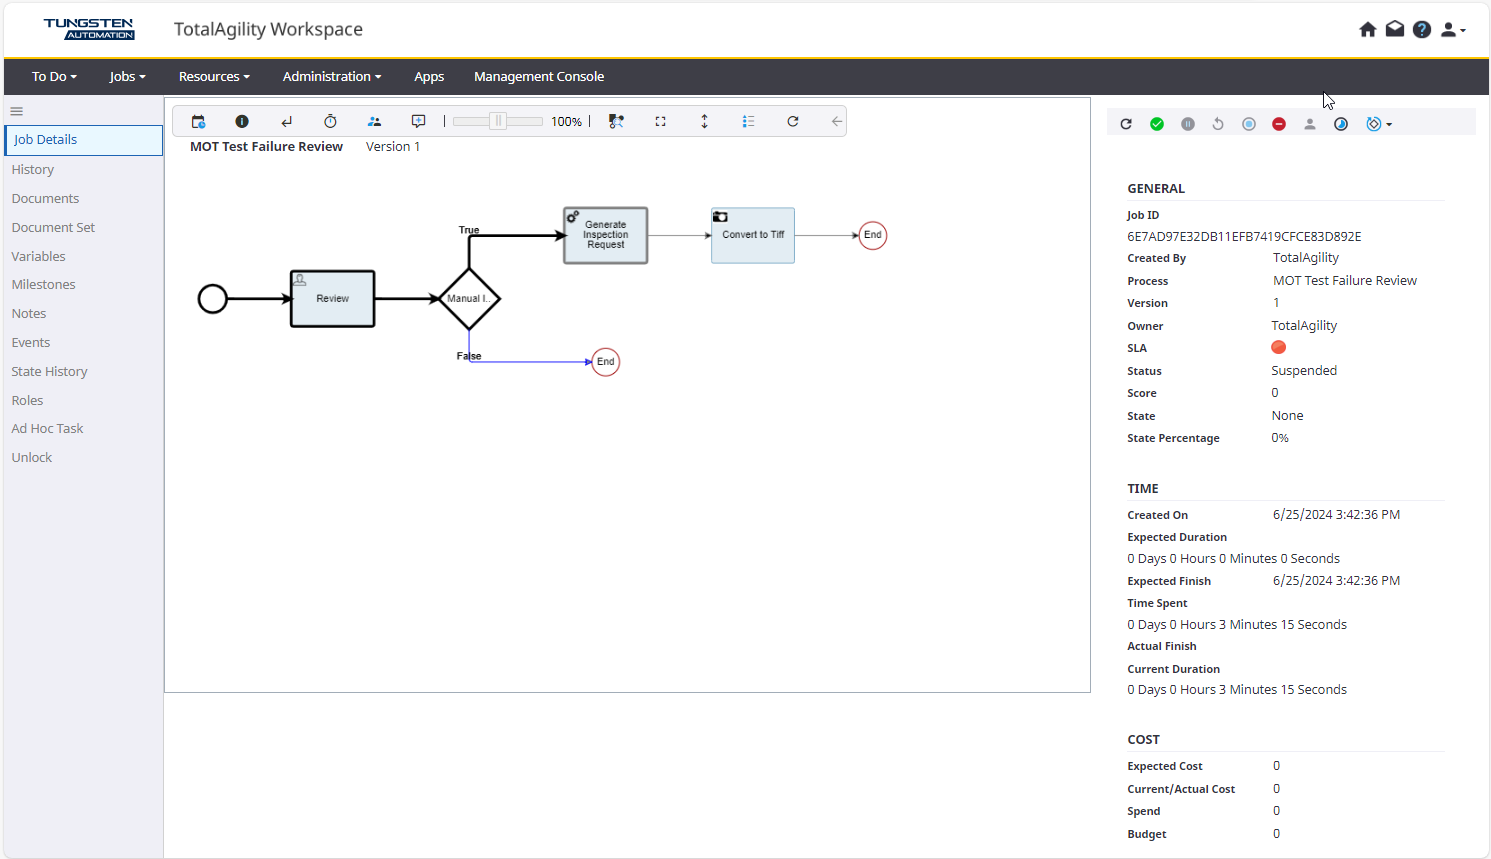This screenshot has width=1491, height=859.
Task: Click the return arrow icon in diagram toolbar
Action: click(287, 122)
